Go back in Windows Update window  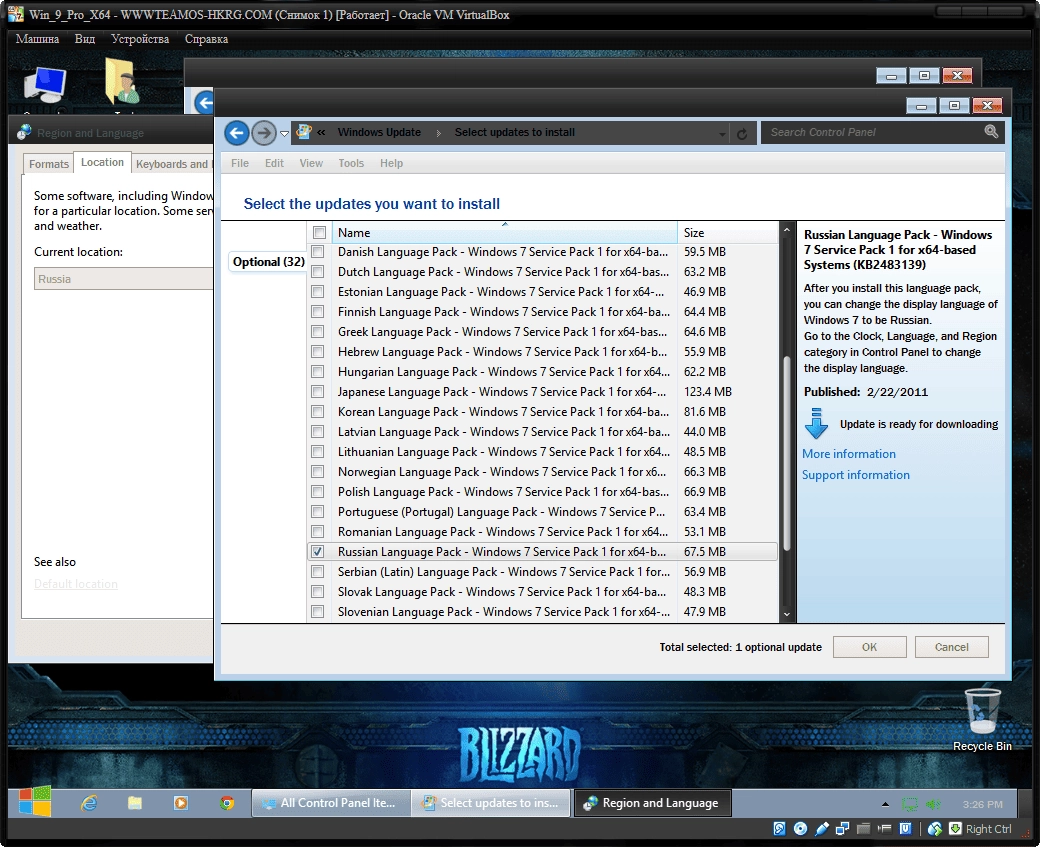tap(237, 133)
